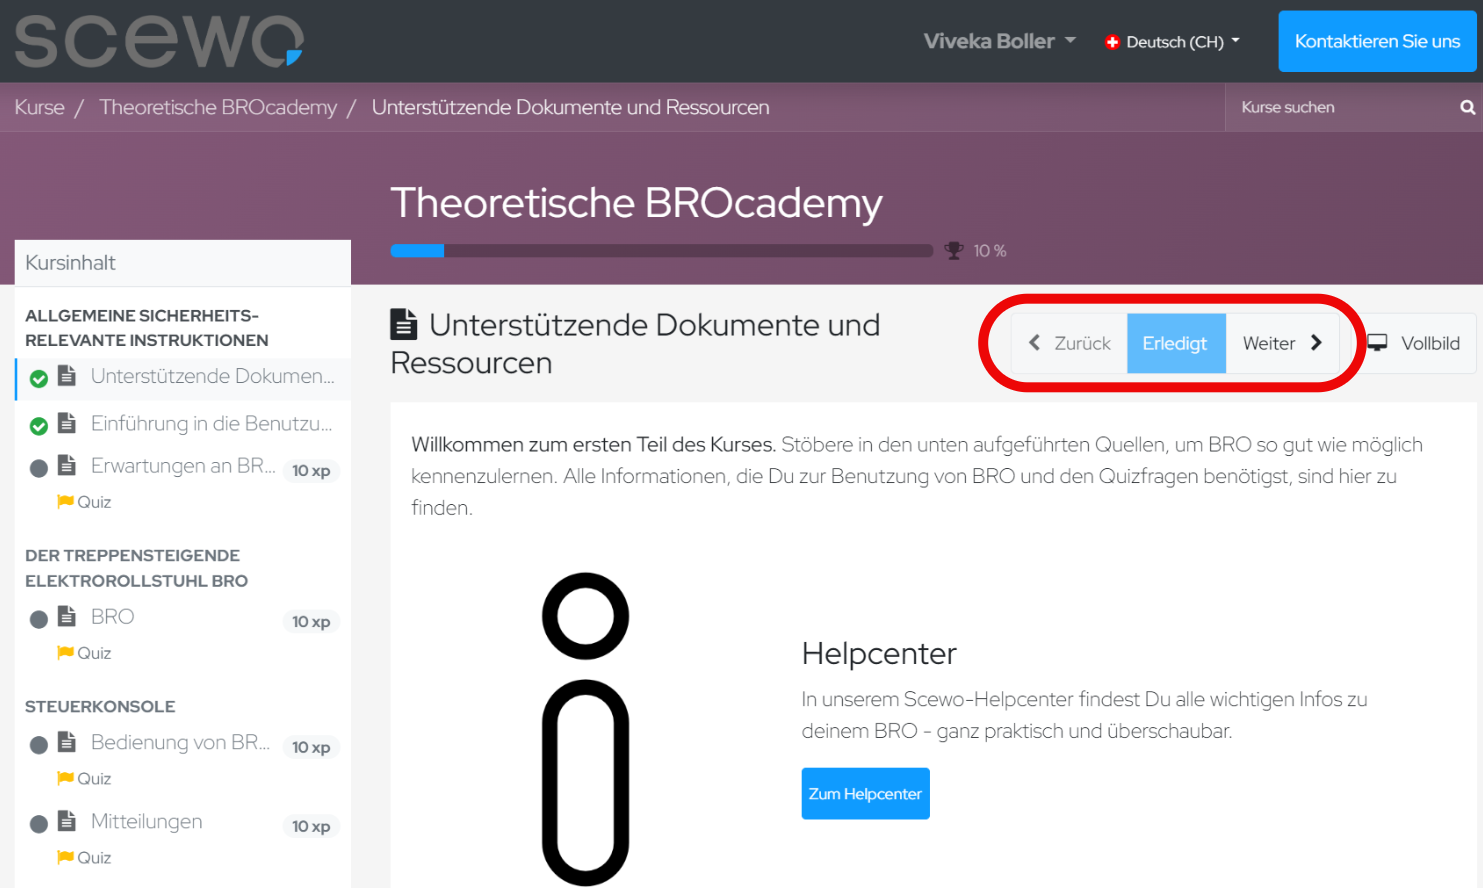The height and width of the screenshot is (888, 1483).
Task: Click green checkmark of Unterstützende Dokumen...
Action: pos(39,379)
